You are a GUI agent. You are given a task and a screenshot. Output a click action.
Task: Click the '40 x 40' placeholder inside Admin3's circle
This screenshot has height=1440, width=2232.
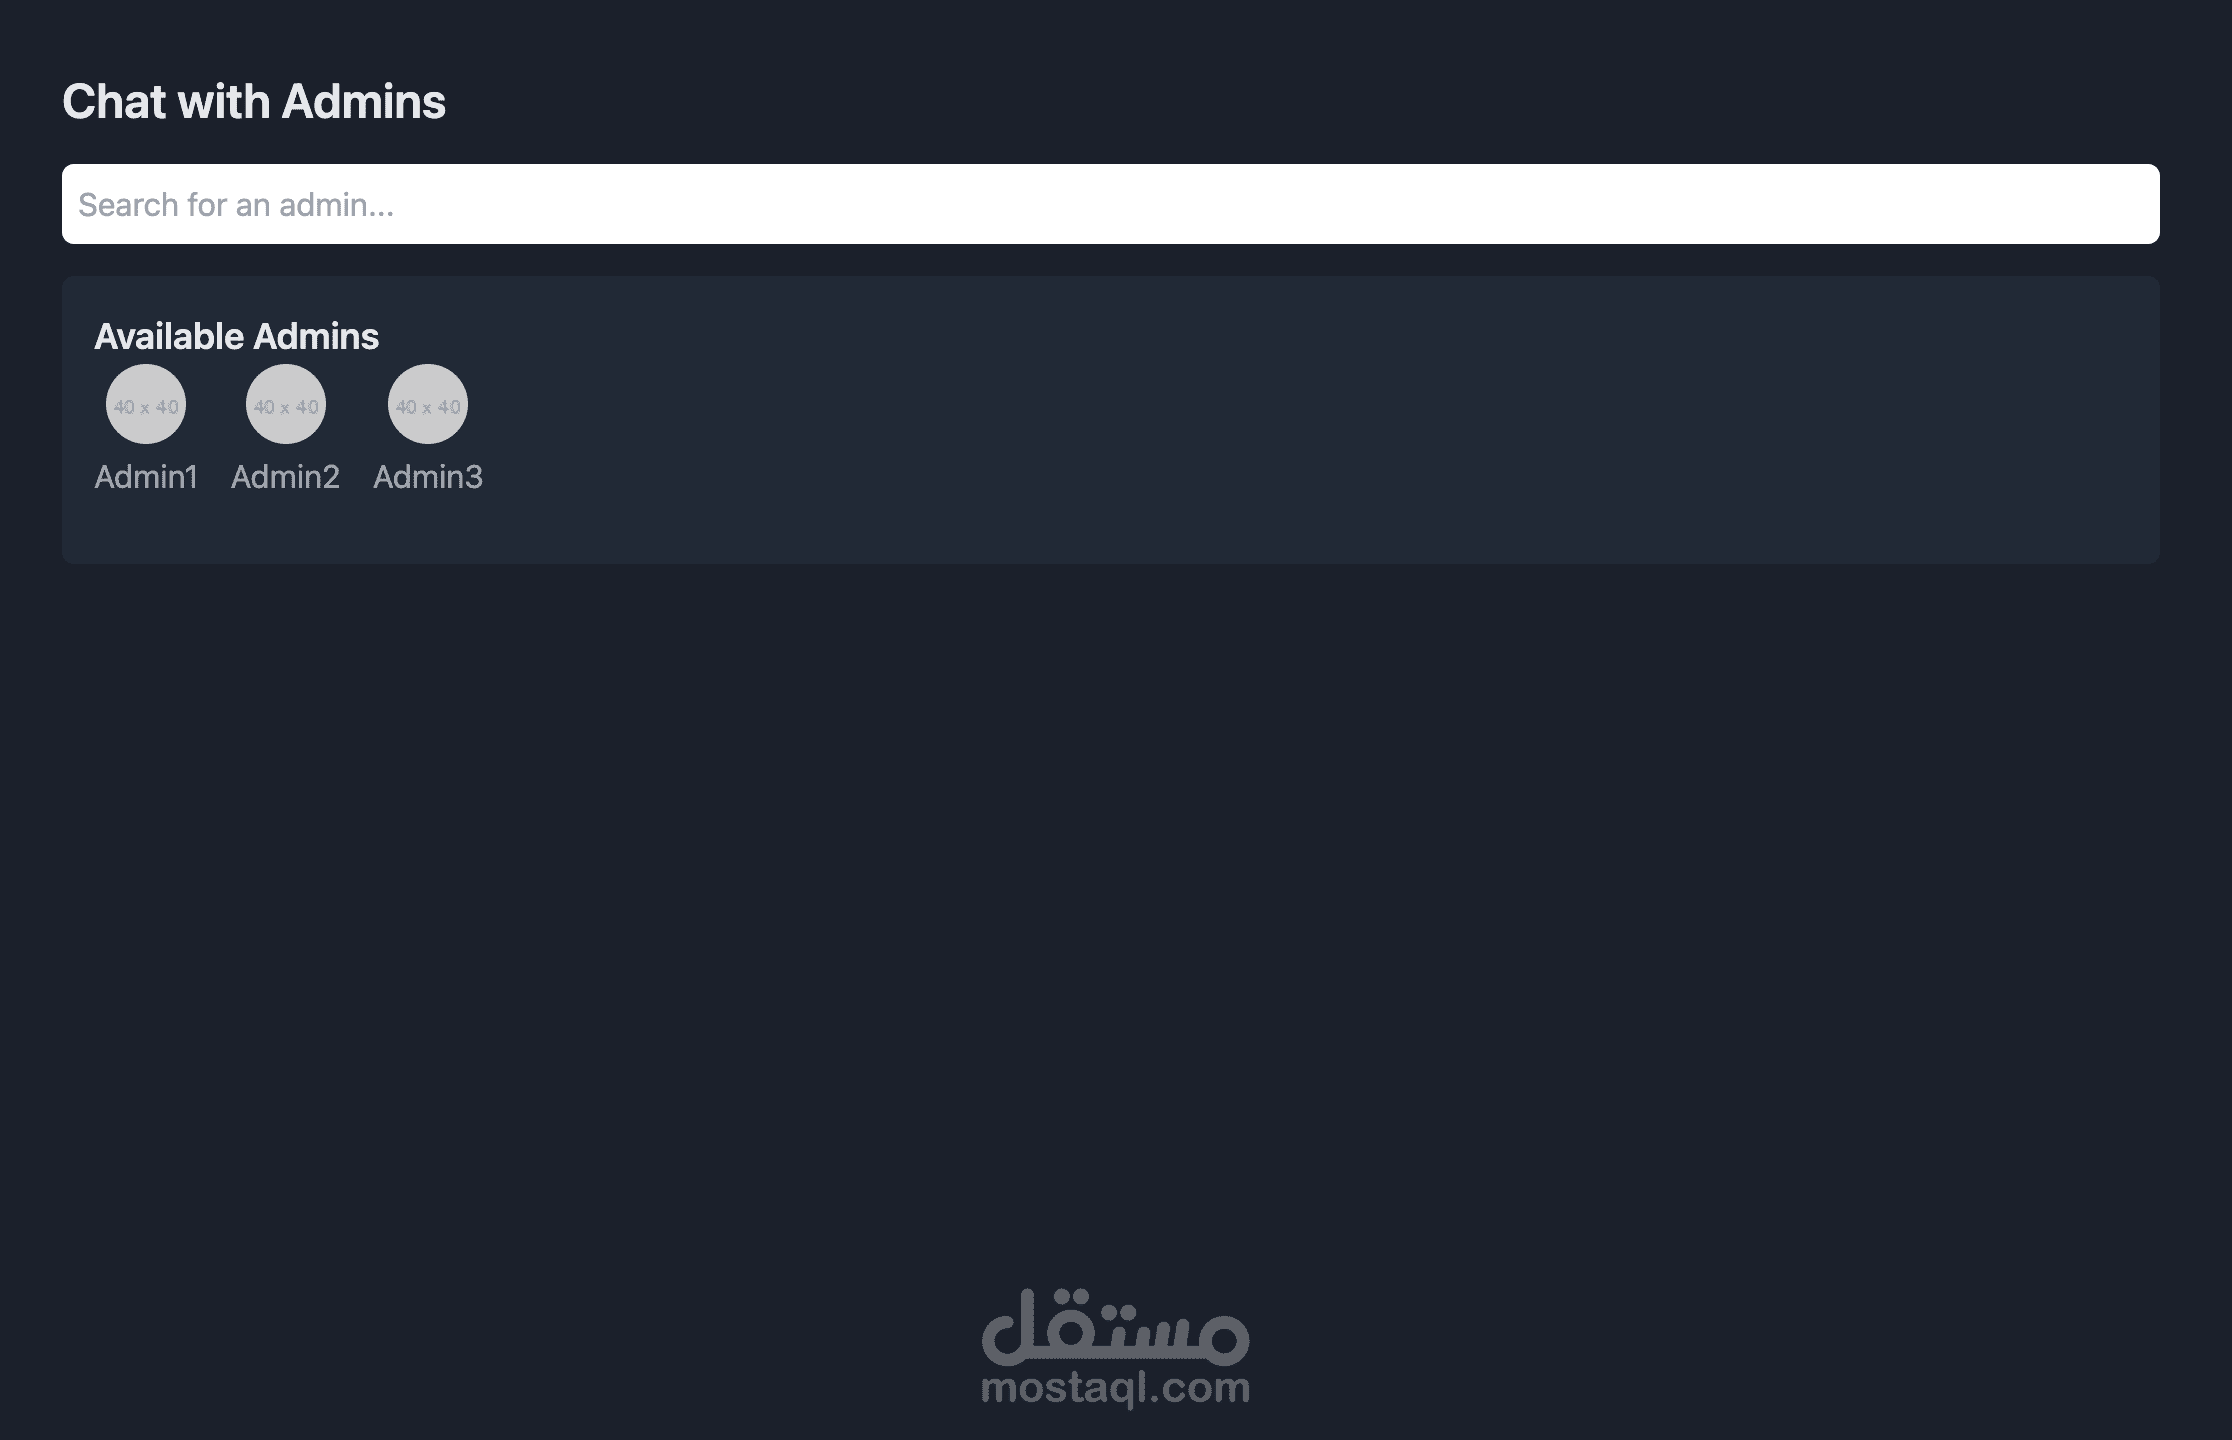coord(428,407)
